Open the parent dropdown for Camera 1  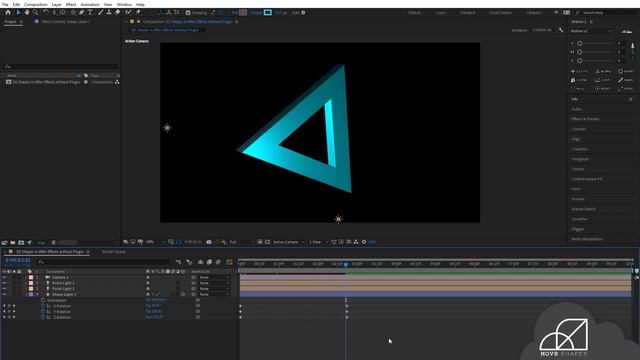pyautogui.click(x=214, y=277)
